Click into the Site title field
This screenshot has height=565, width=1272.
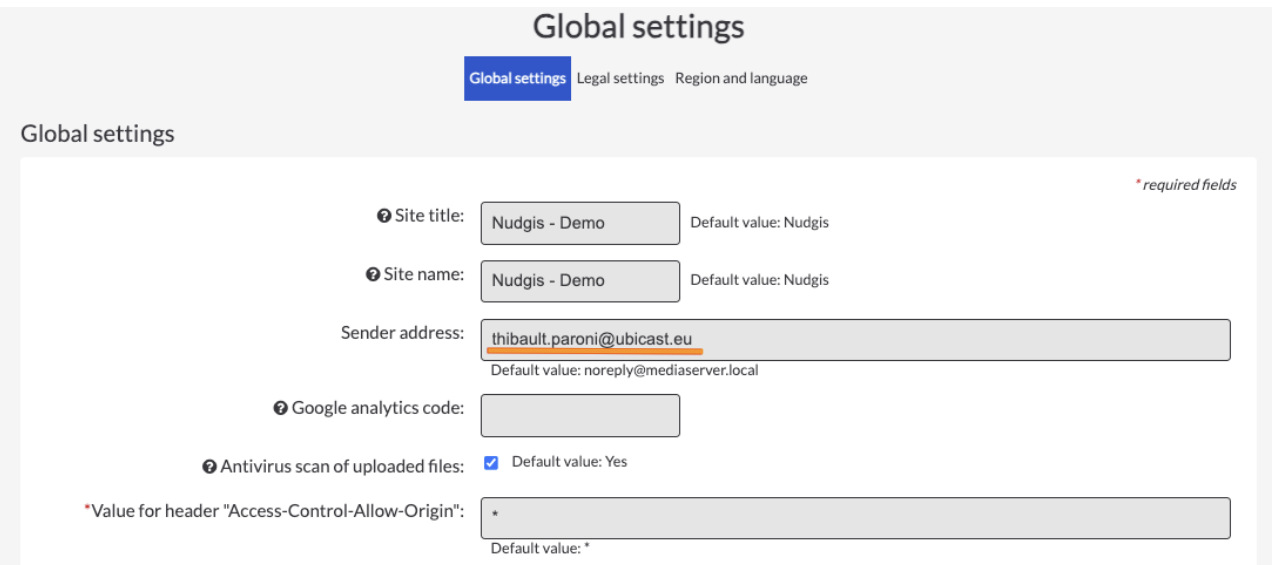tap(580, 223)
